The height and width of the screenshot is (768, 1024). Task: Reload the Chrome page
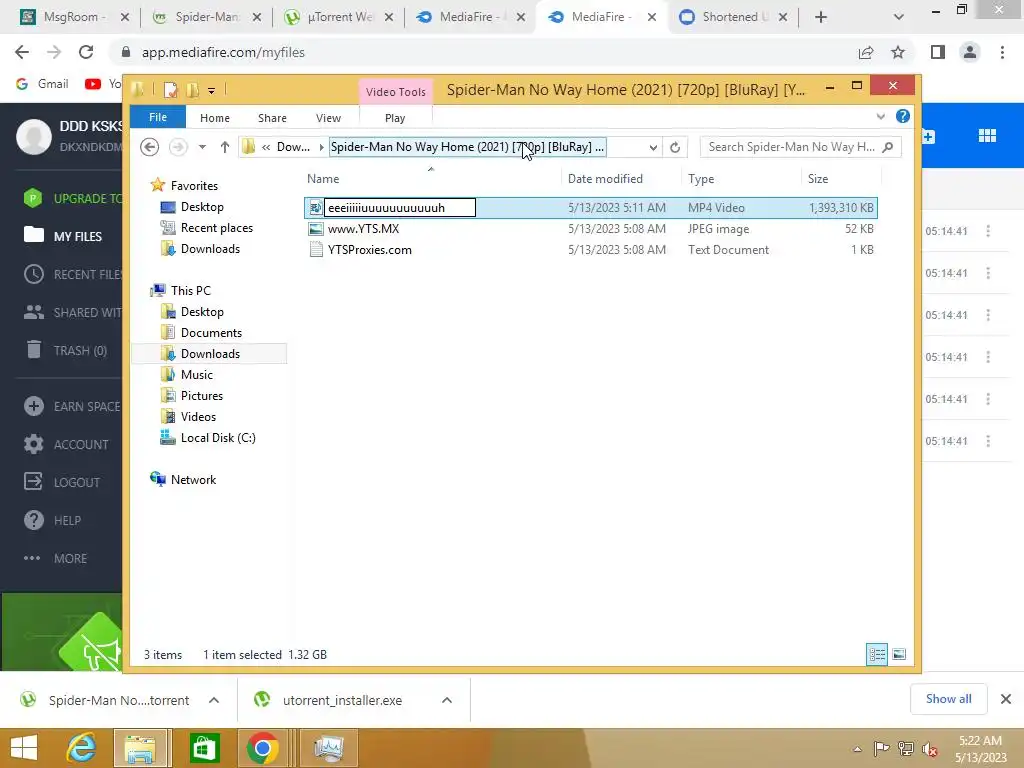(86, 52)
